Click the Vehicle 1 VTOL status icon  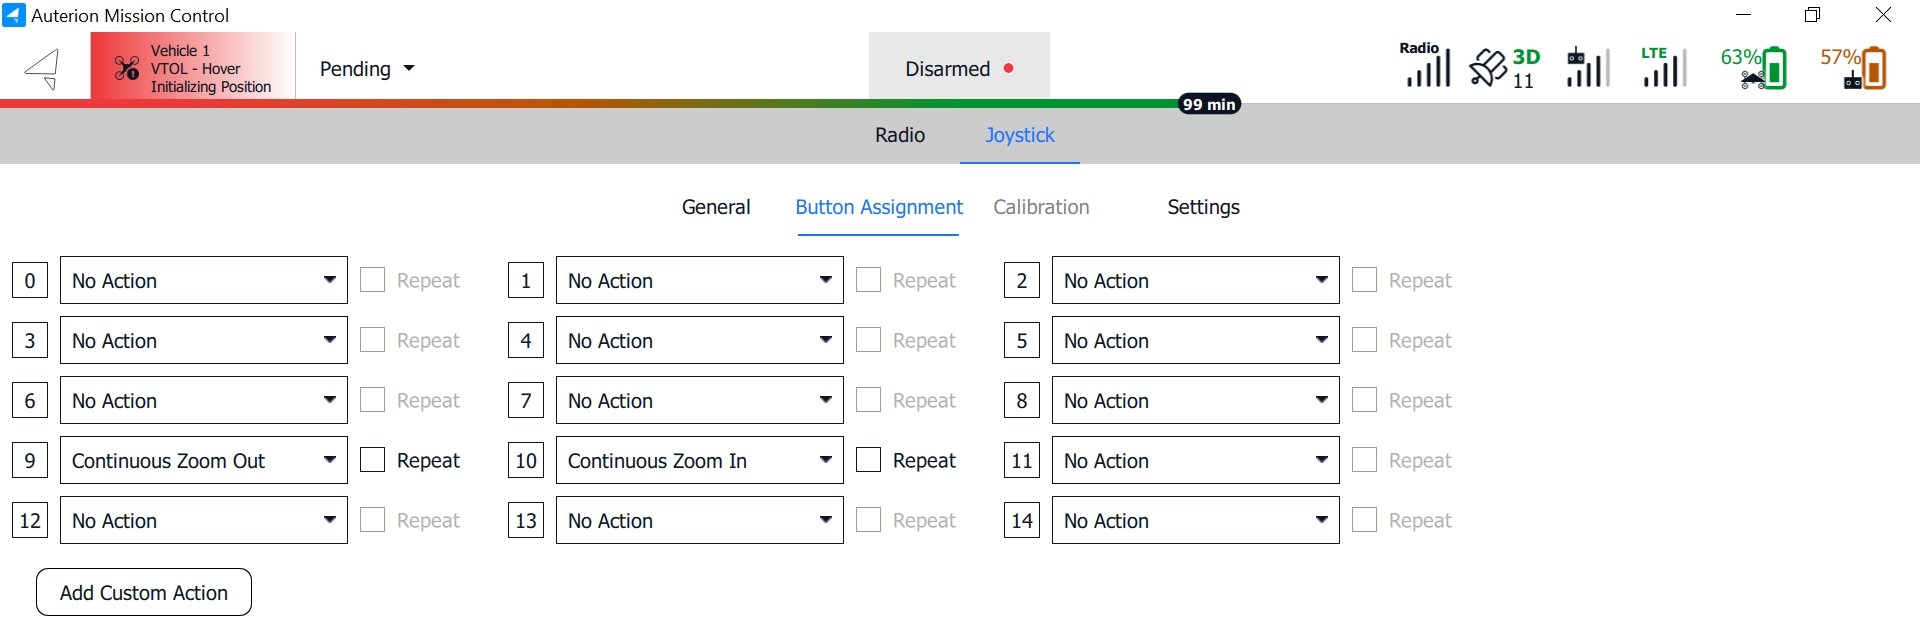tap(127, 68)
